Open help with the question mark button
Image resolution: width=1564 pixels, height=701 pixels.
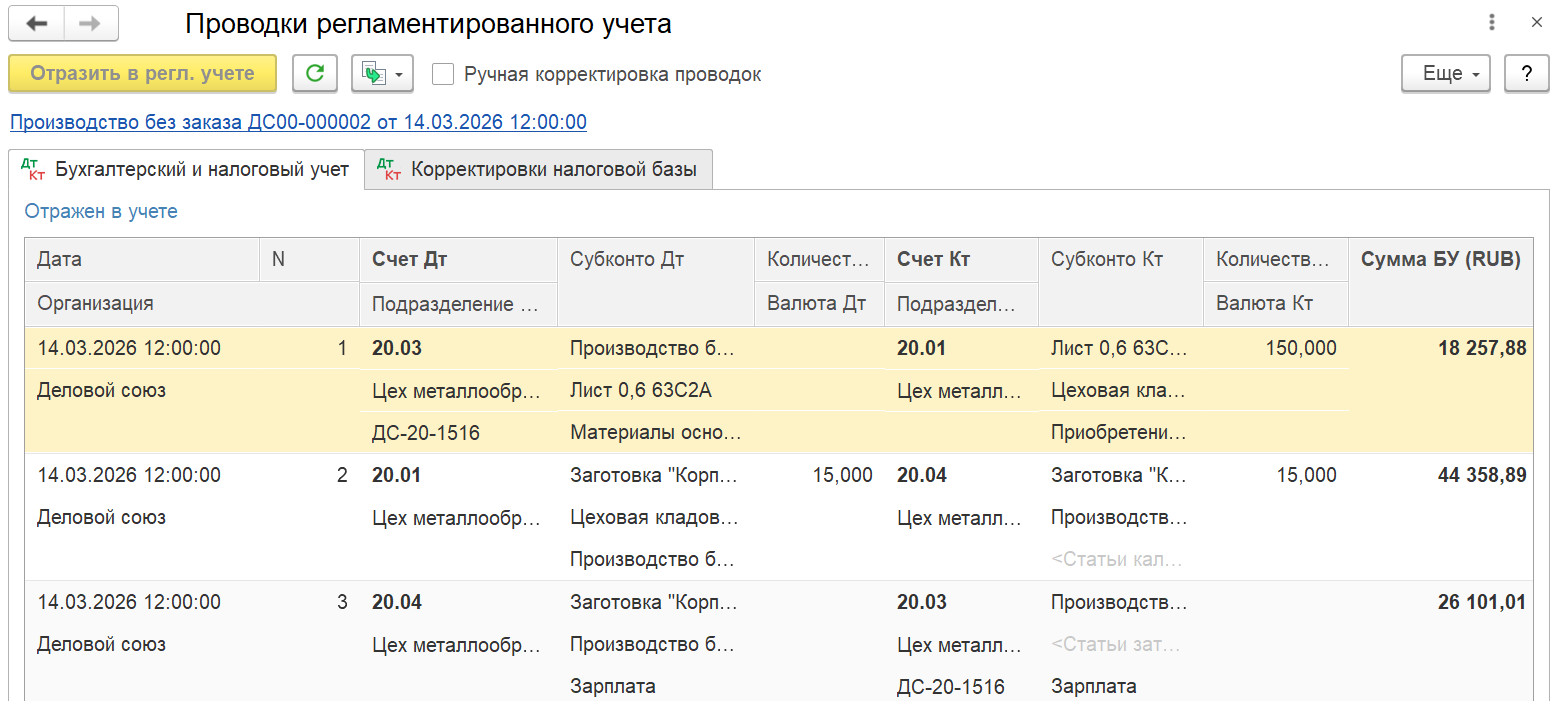pos(1527,74)
